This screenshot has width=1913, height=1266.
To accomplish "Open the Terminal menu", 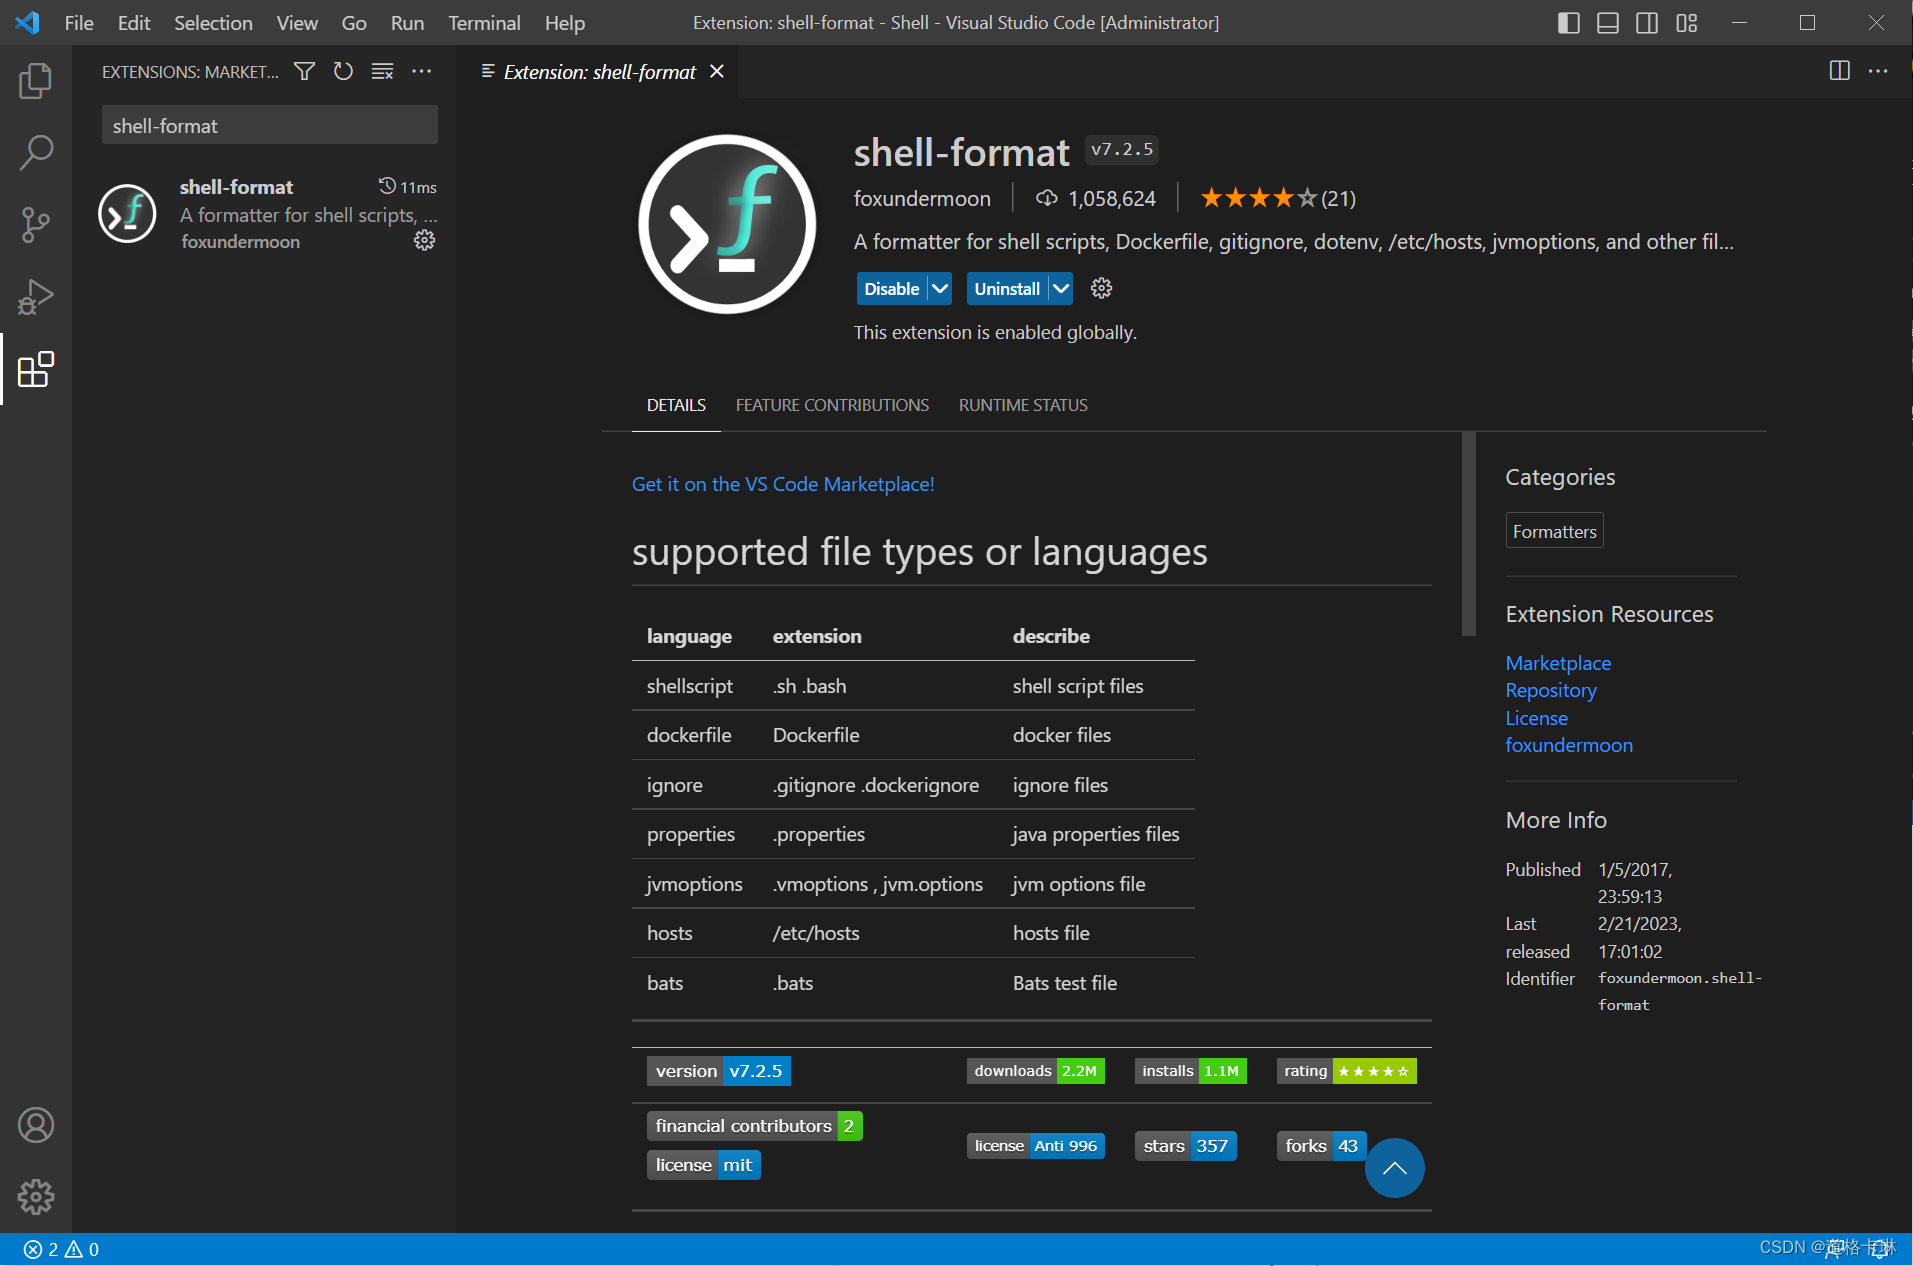I will click(x=484, y=23).
